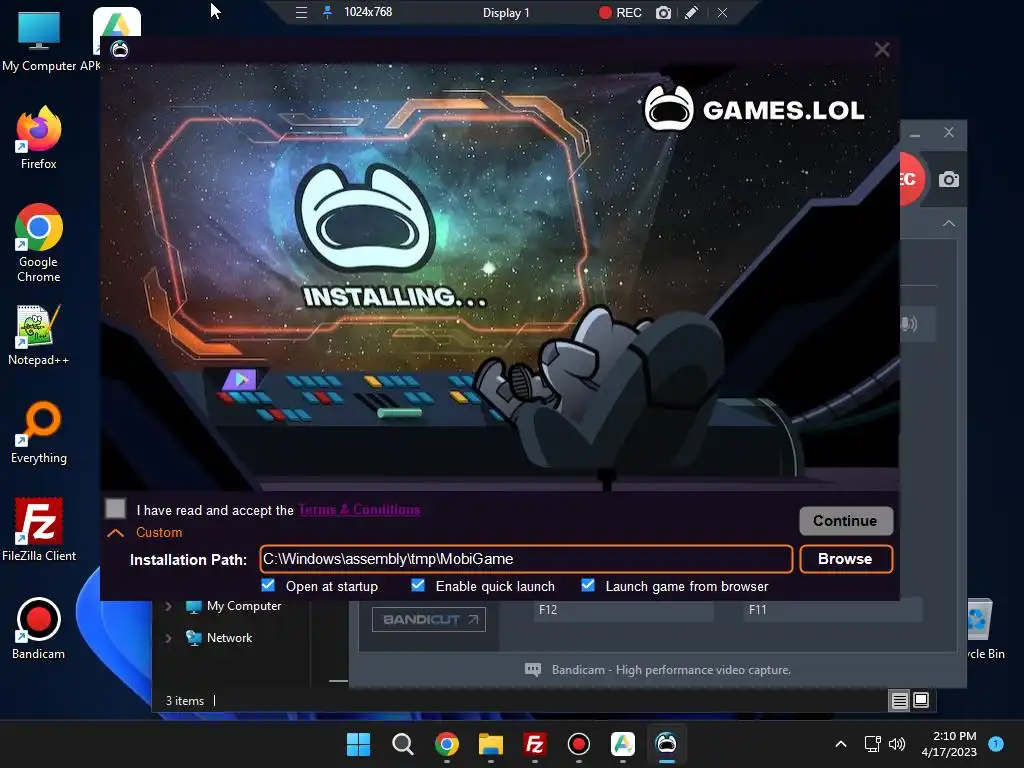Click the Bandicam speaker sound icon
This screenshot has width=1024, height=768.
(909, 323)
